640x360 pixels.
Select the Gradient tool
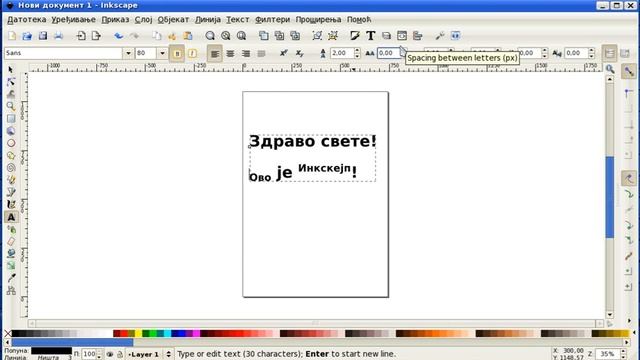tap(11, 266)
